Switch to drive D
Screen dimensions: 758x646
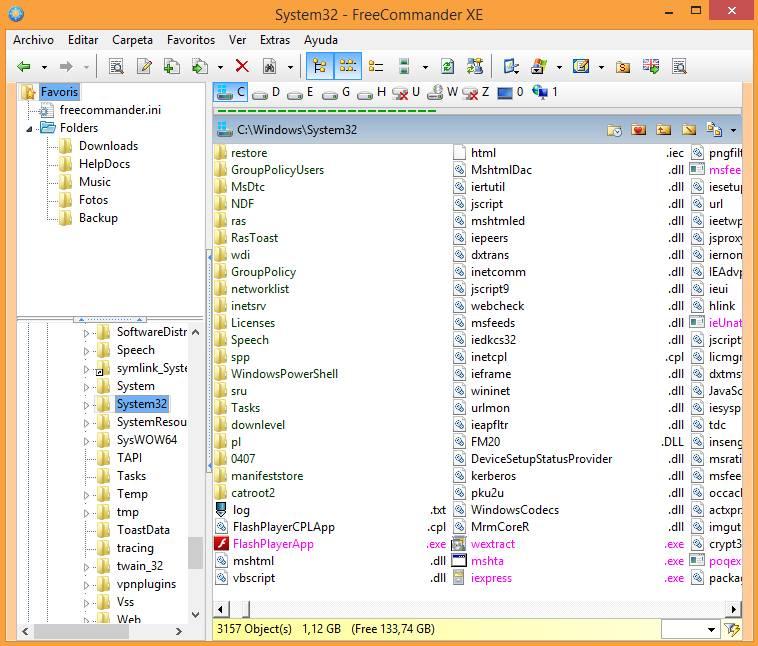click(x=266, y=92)
